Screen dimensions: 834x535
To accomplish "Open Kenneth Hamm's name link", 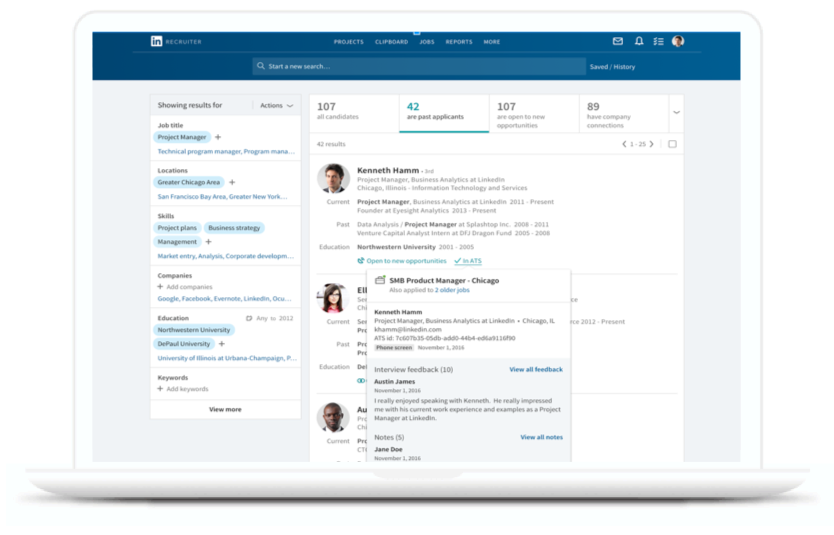I will 388,170.
